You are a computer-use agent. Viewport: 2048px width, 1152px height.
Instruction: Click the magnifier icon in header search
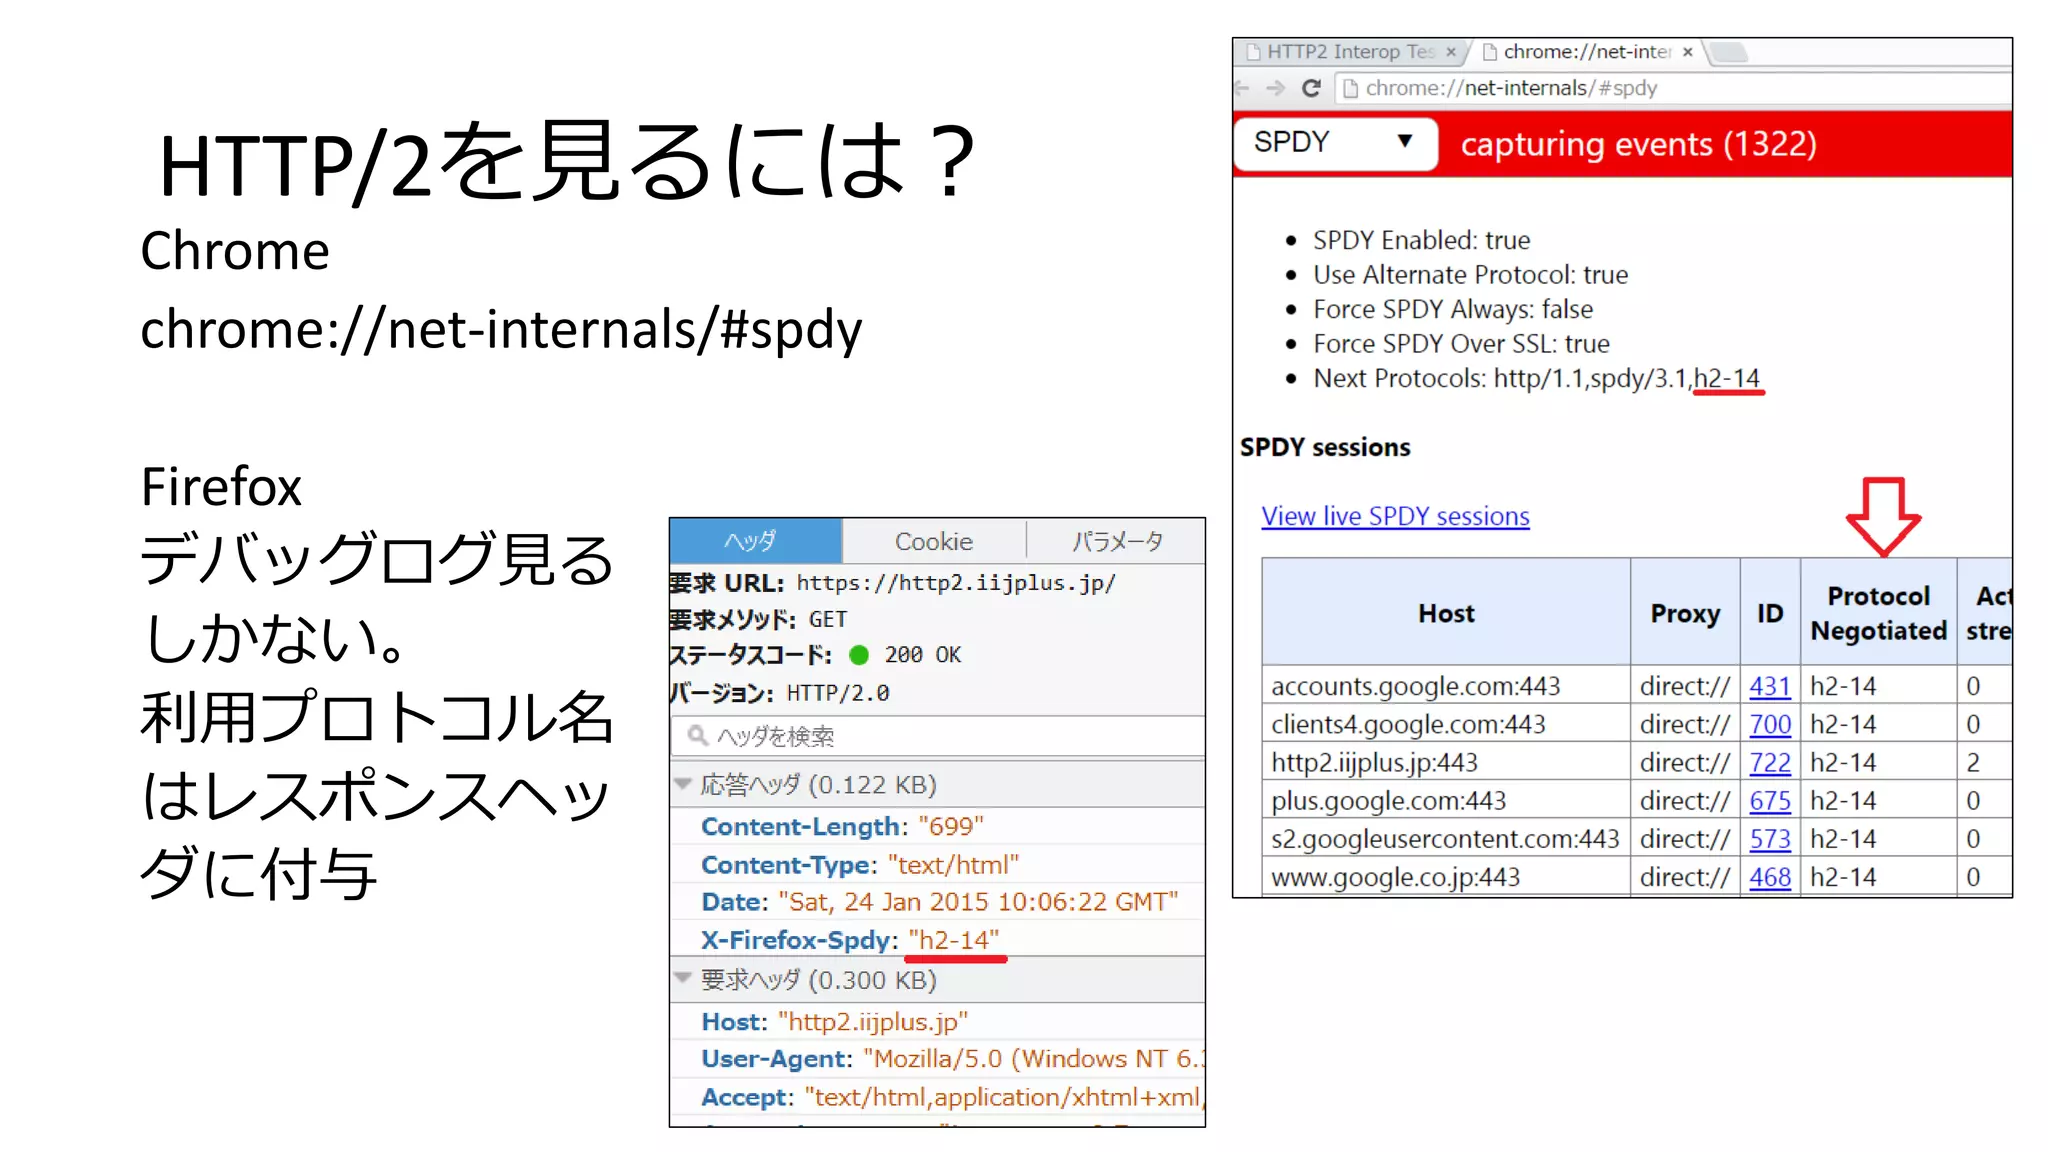pyautogui.click(x=697, y=736)
